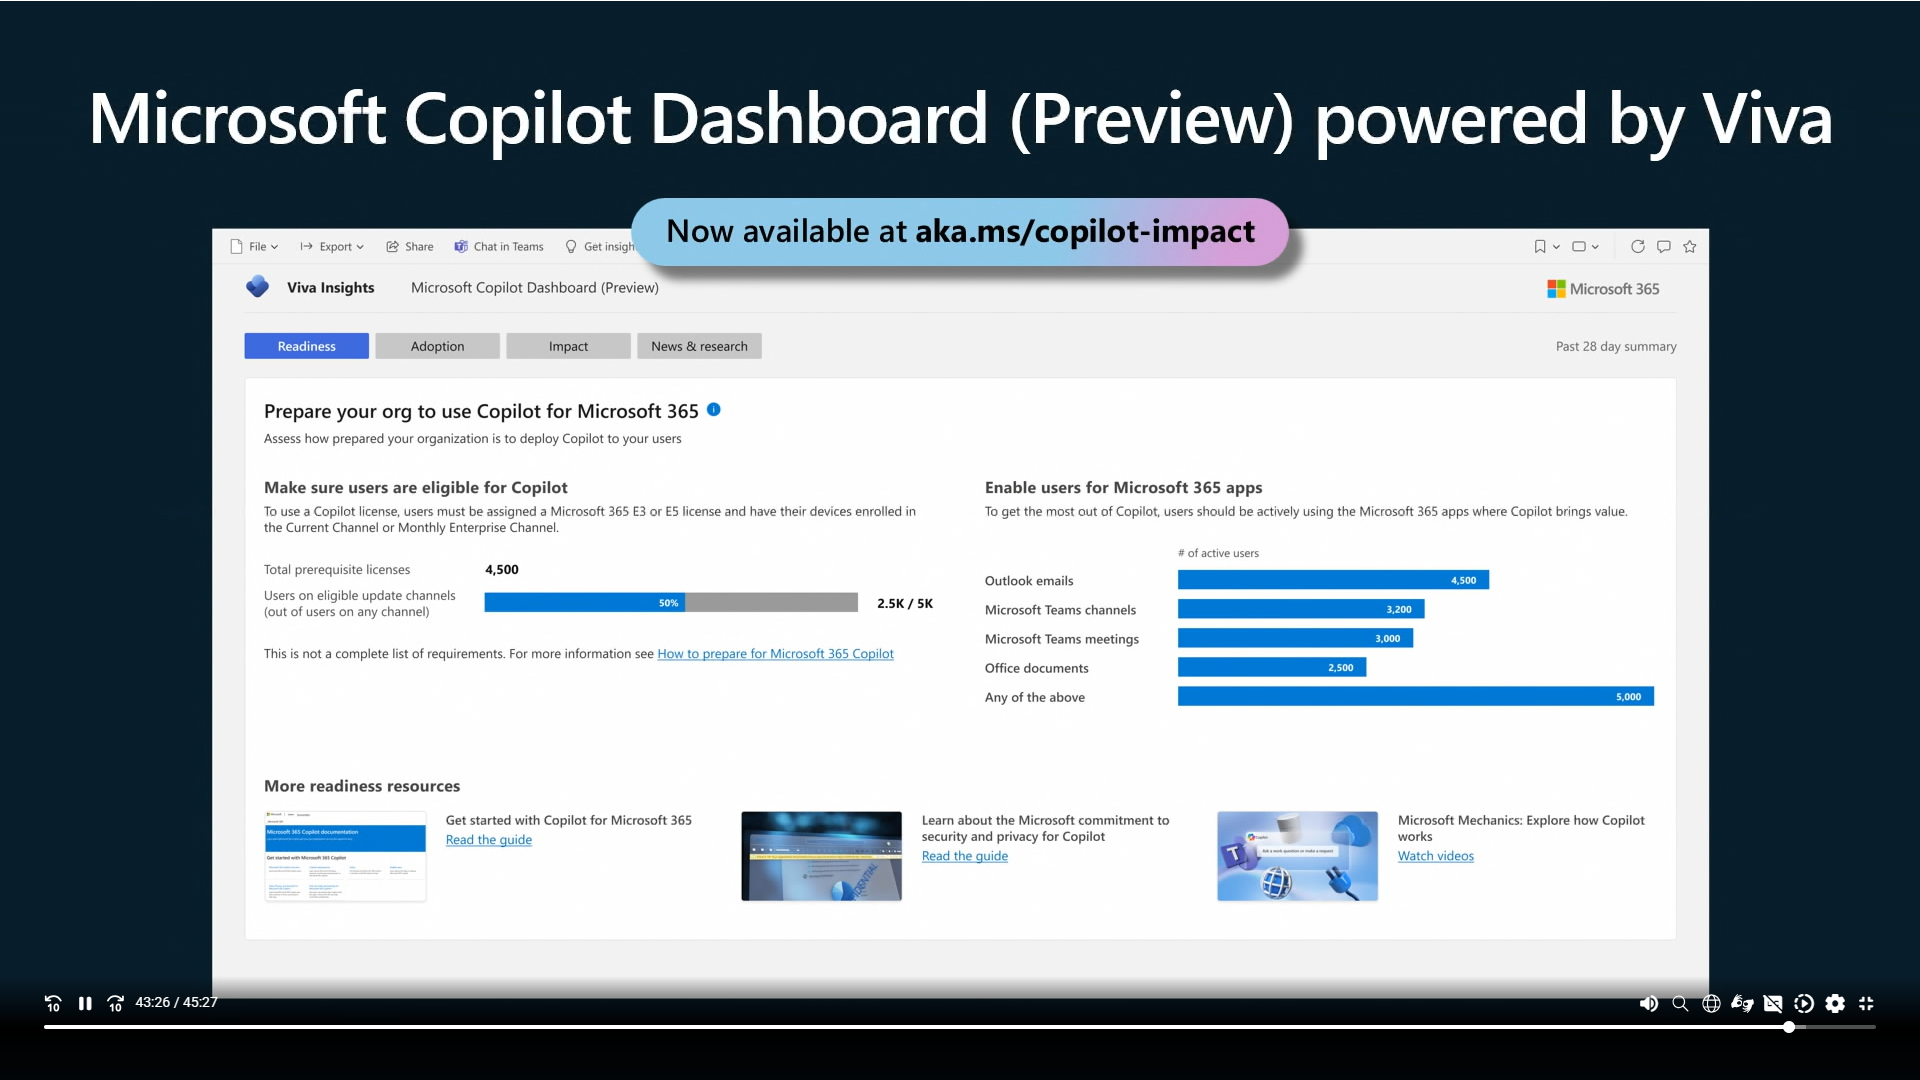
Task: Open News & research tab
Action: tap(699, 345)
